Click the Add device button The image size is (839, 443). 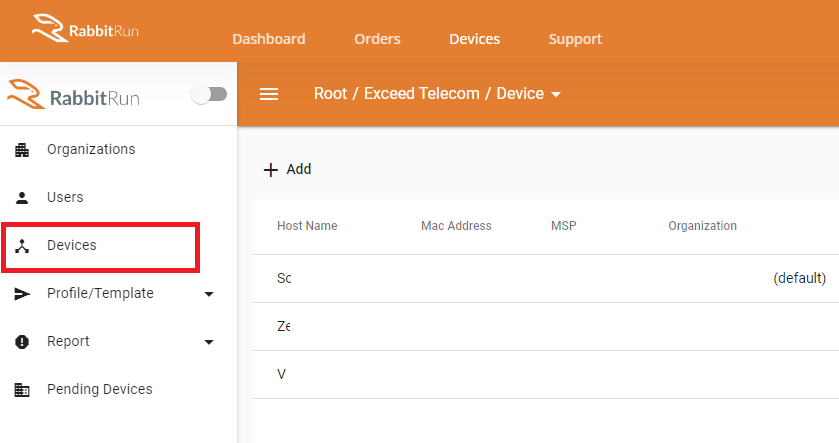(x=288, y=170)
